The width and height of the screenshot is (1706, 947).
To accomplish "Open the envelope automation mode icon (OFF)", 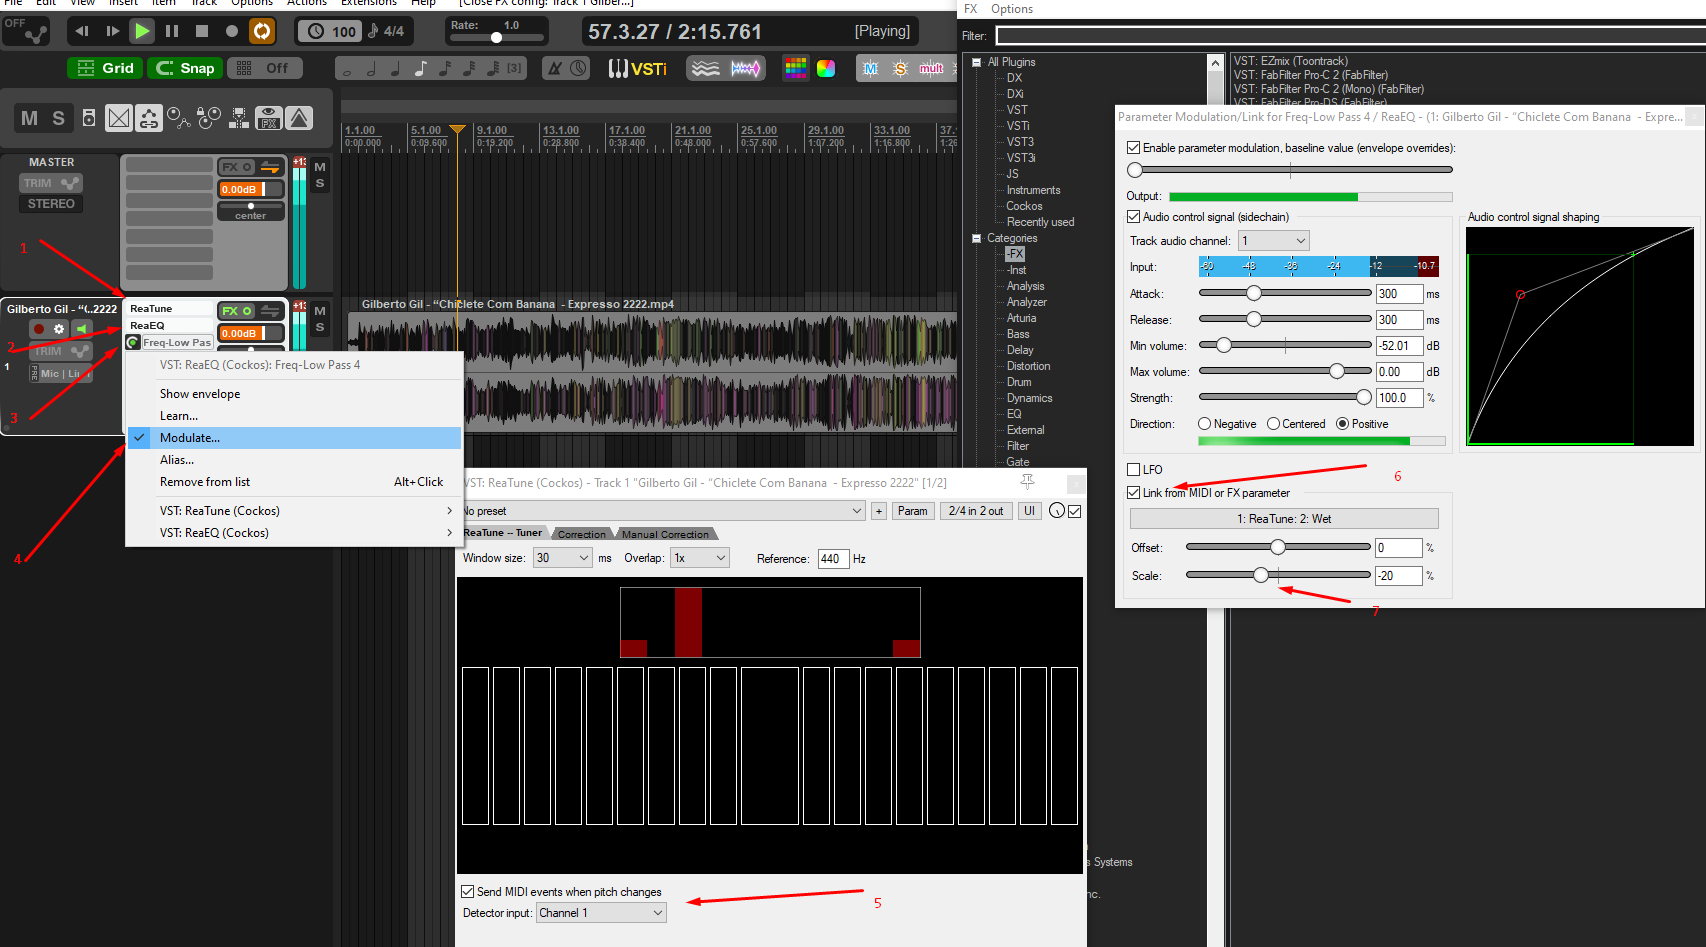I will (x=26, y=31).
